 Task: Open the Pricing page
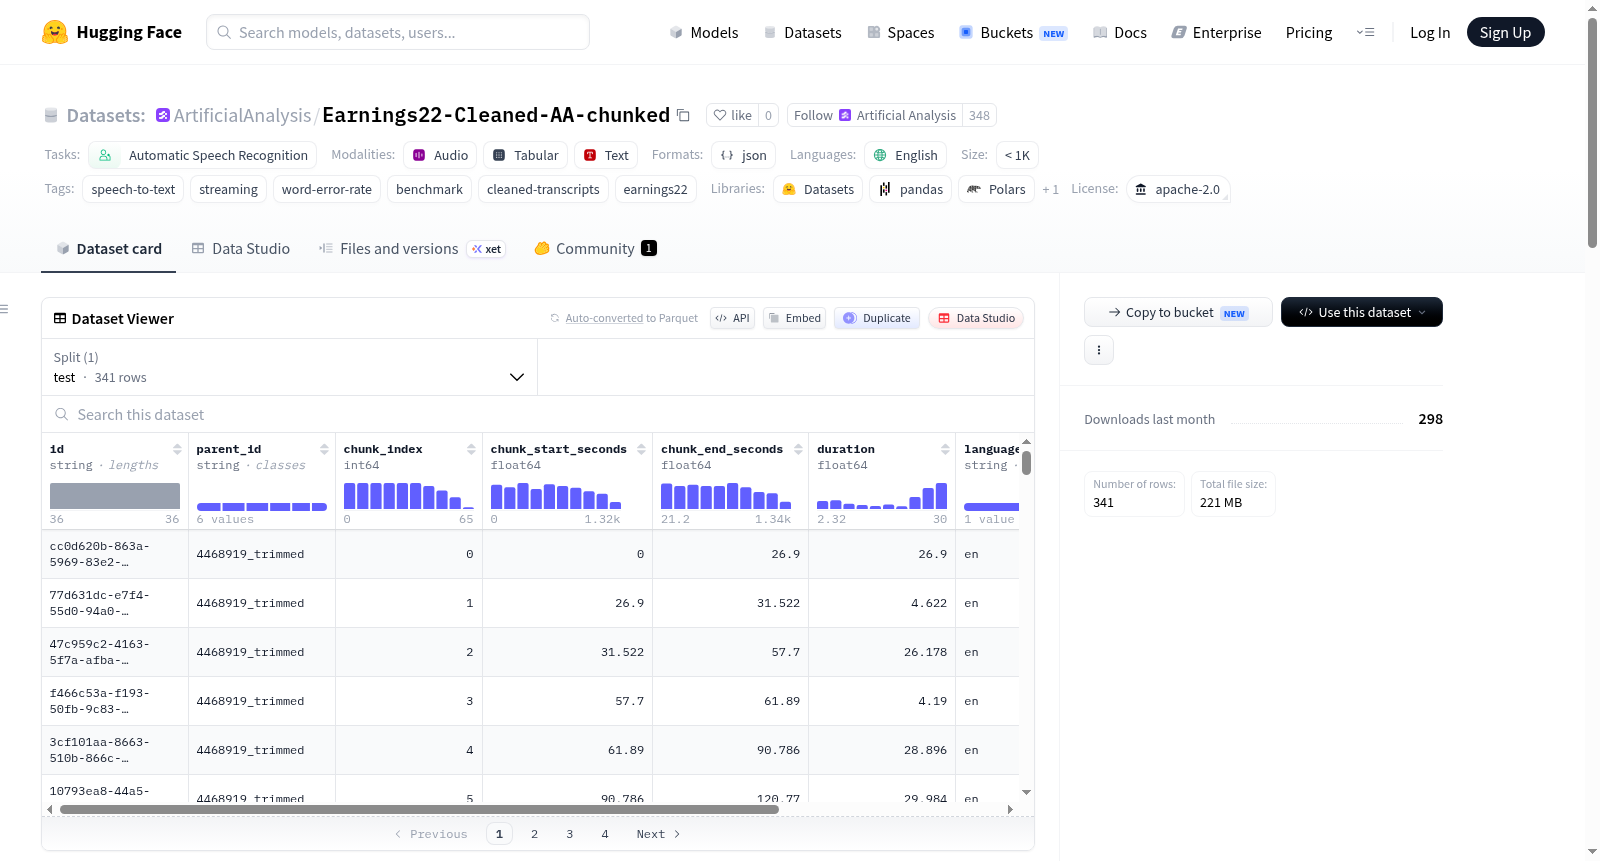(1309, 33)
